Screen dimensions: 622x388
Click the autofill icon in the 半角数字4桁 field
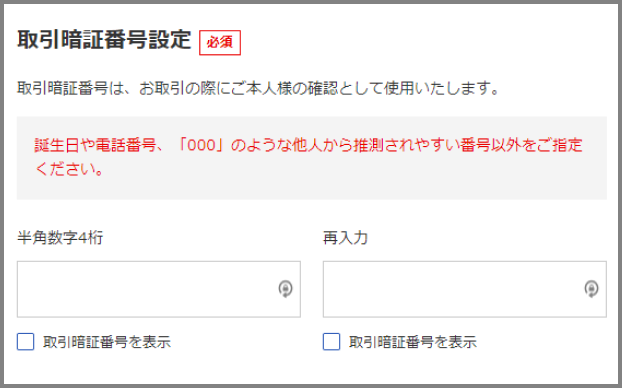pyautogui.click(x=285, y=289)
